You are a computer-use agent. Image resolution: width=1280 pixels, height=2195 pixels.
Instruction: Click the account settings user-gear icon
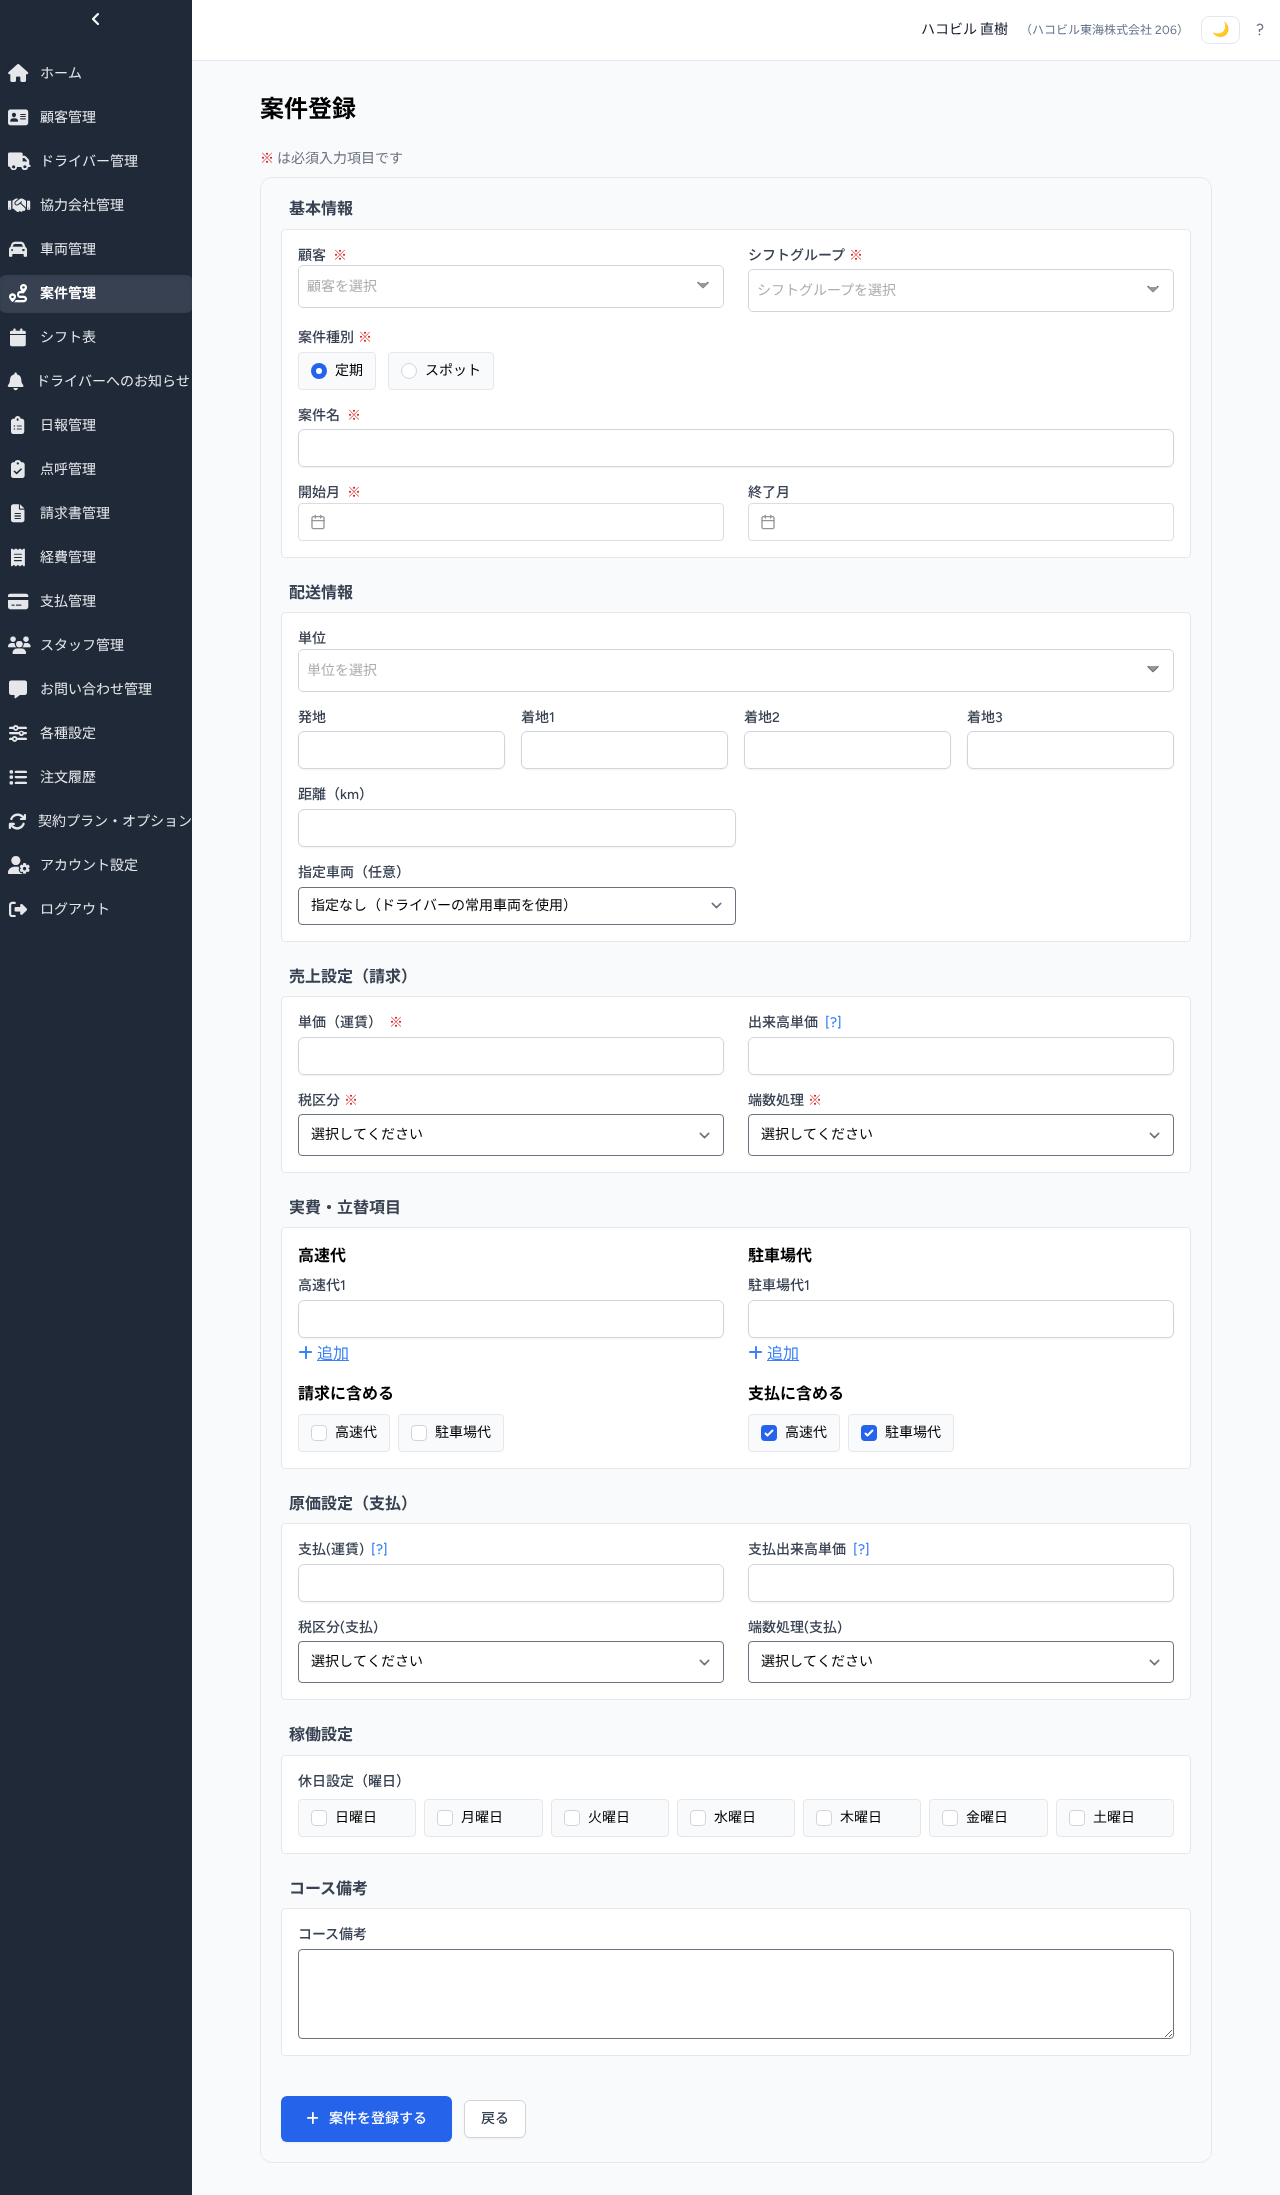(x=18, y=865)
